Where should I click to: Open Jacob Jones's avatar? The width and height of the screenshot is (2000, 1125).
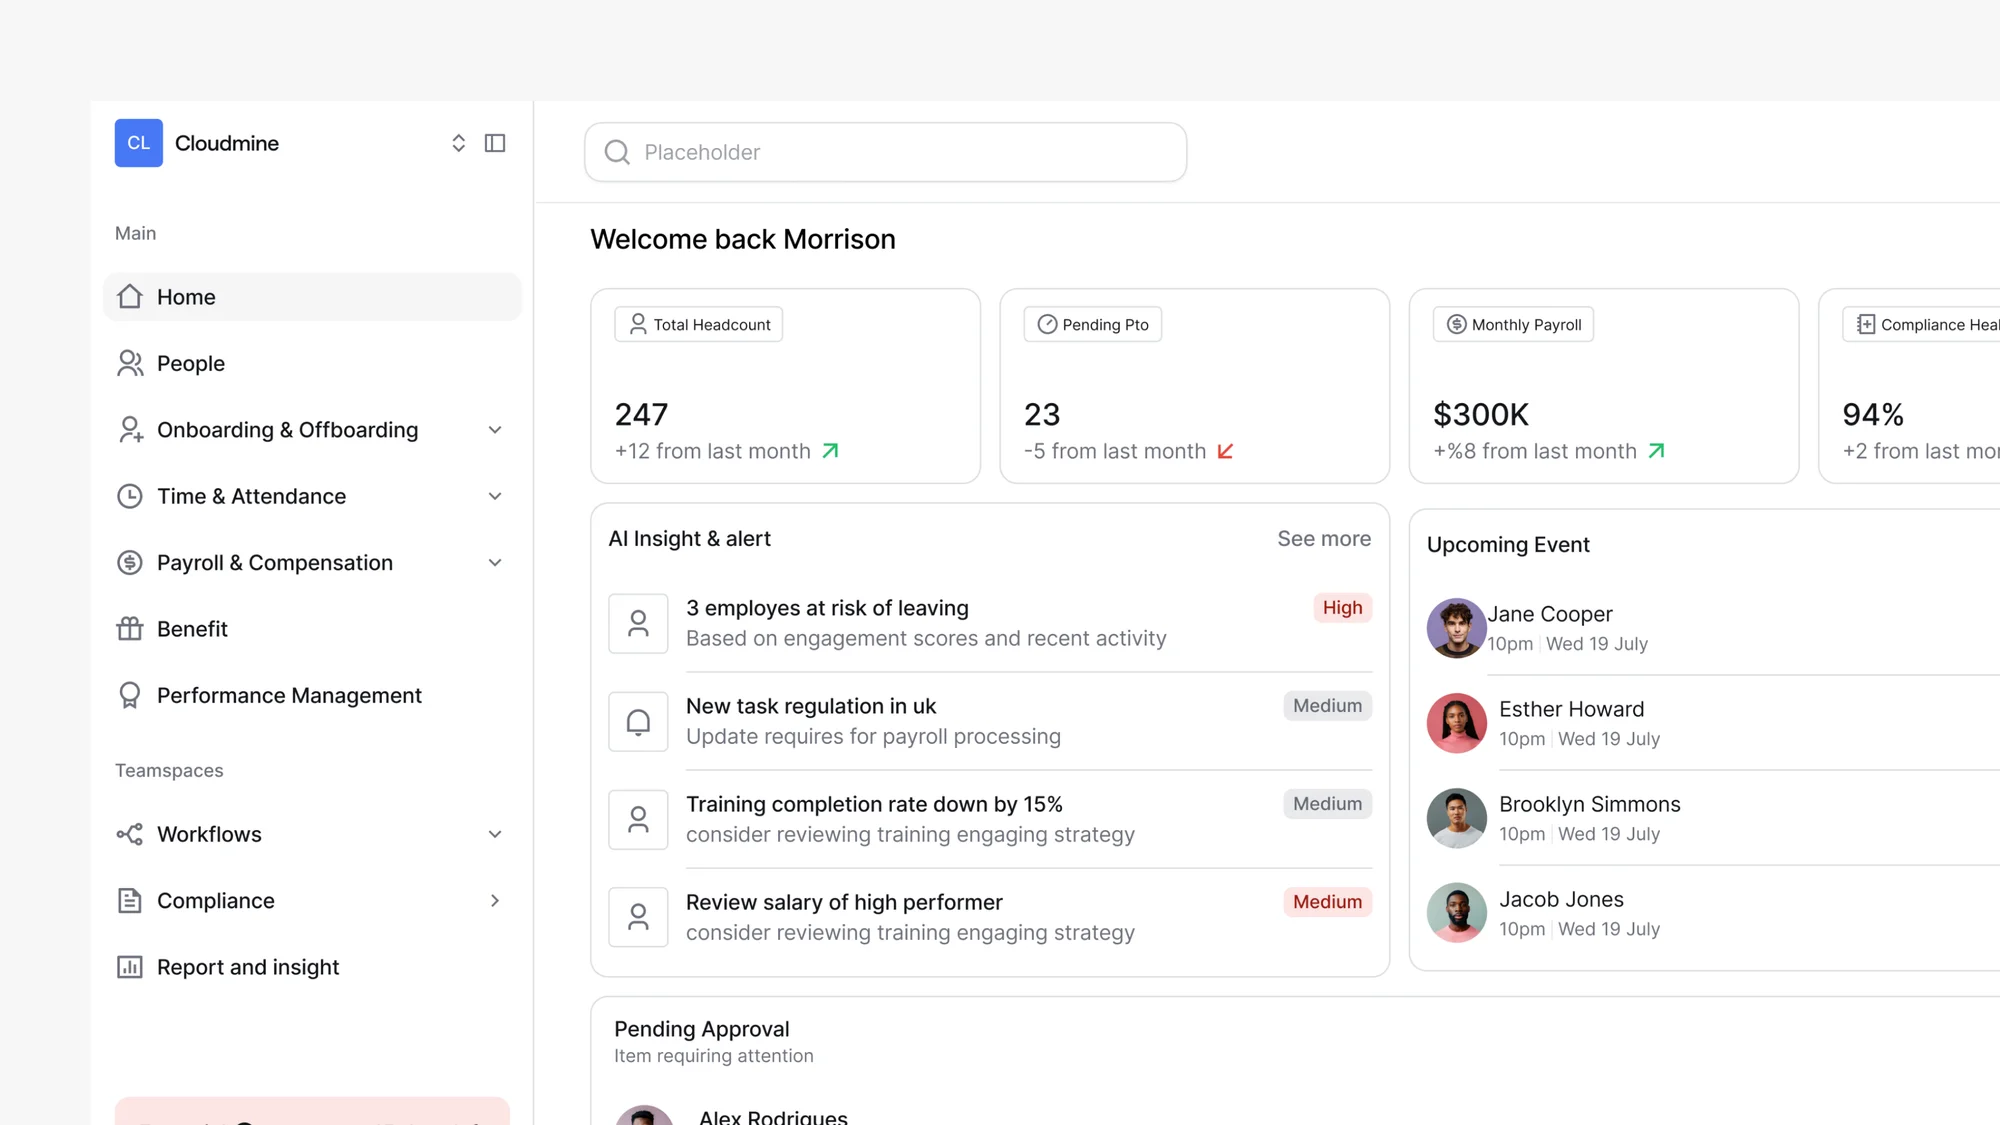point(1456,913)
